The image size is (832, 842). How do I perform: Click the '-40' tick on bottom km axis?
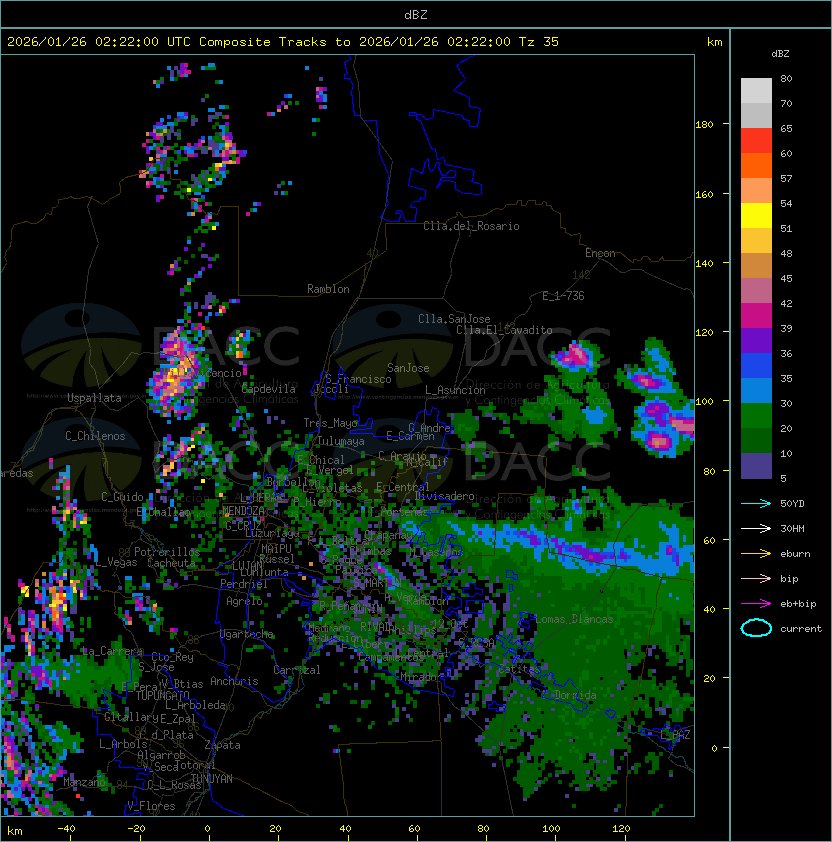pyautogui.click(x=67, y=829)
